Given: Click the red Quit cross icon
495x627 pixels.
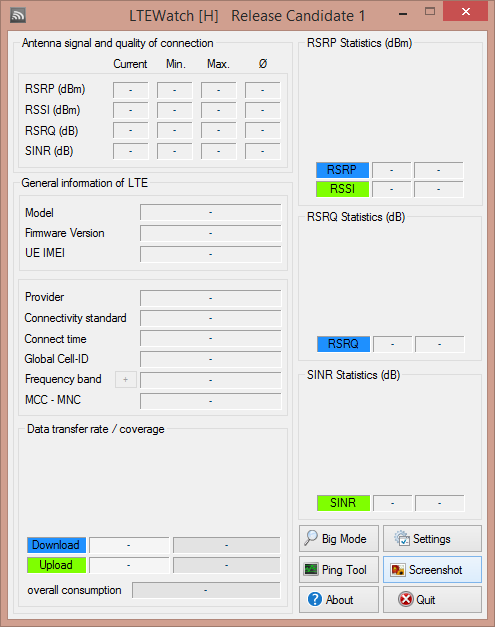Looking at the screenshot, I should pyautogui.click(x=405, y=599).
